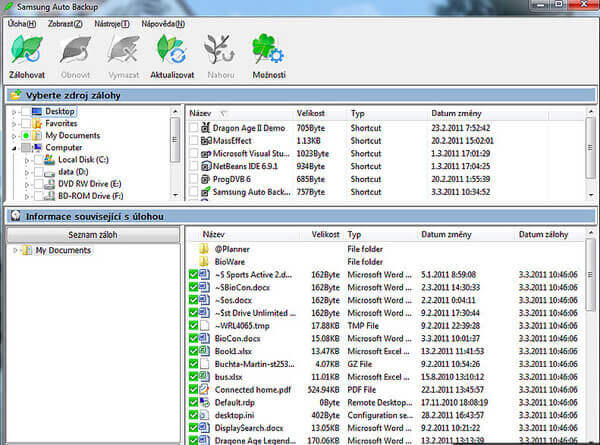Click the Microsoft Visual Studio shortcut icon
Image resolution: width=600 pixels, height=445 pixels.
206,153
